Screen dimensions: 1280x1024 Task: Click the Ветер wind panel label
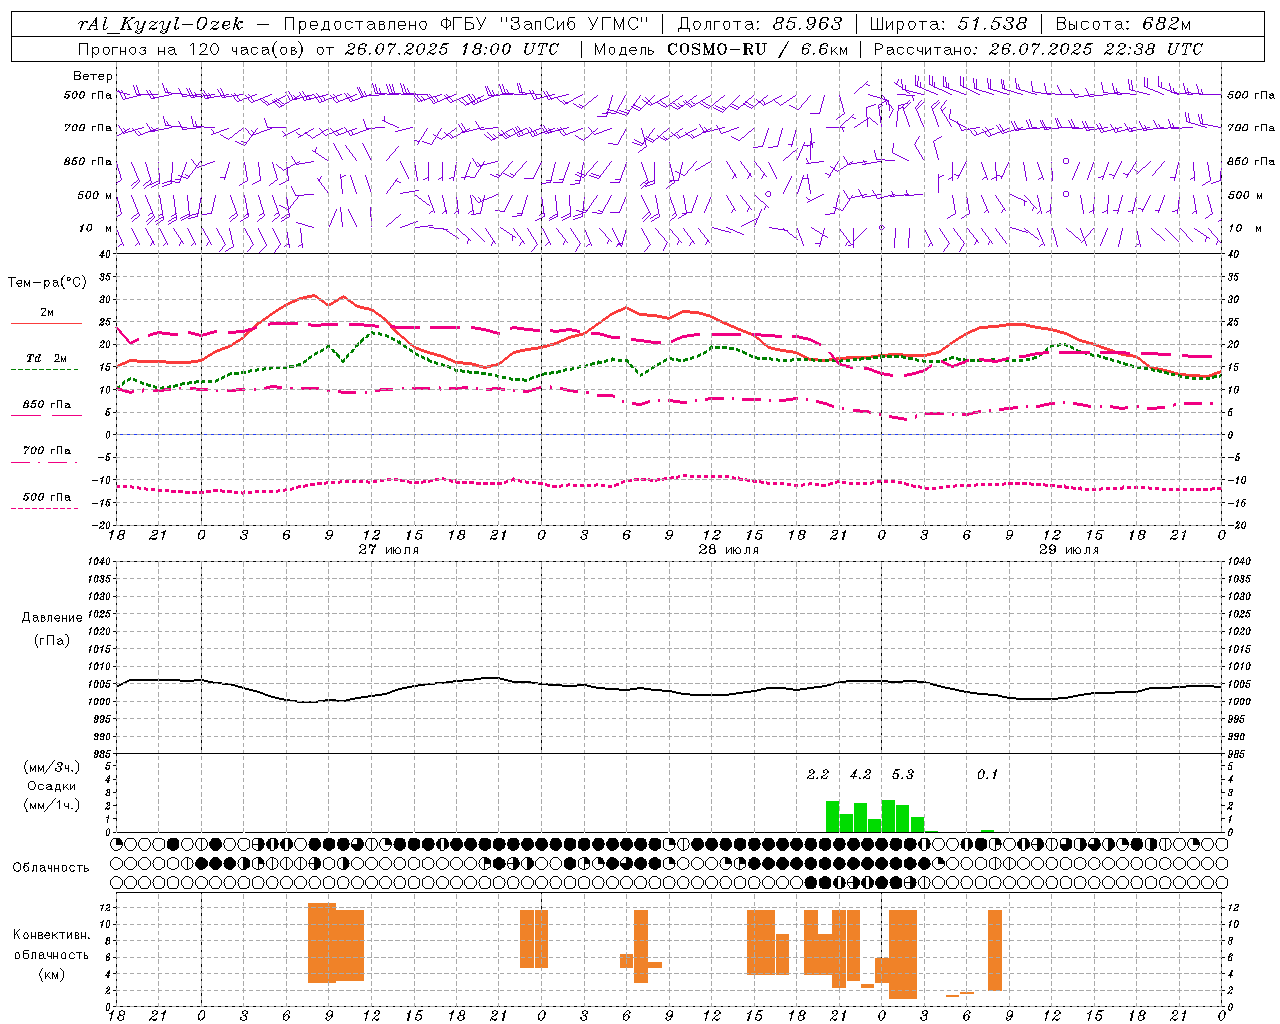tap(93, 76)
